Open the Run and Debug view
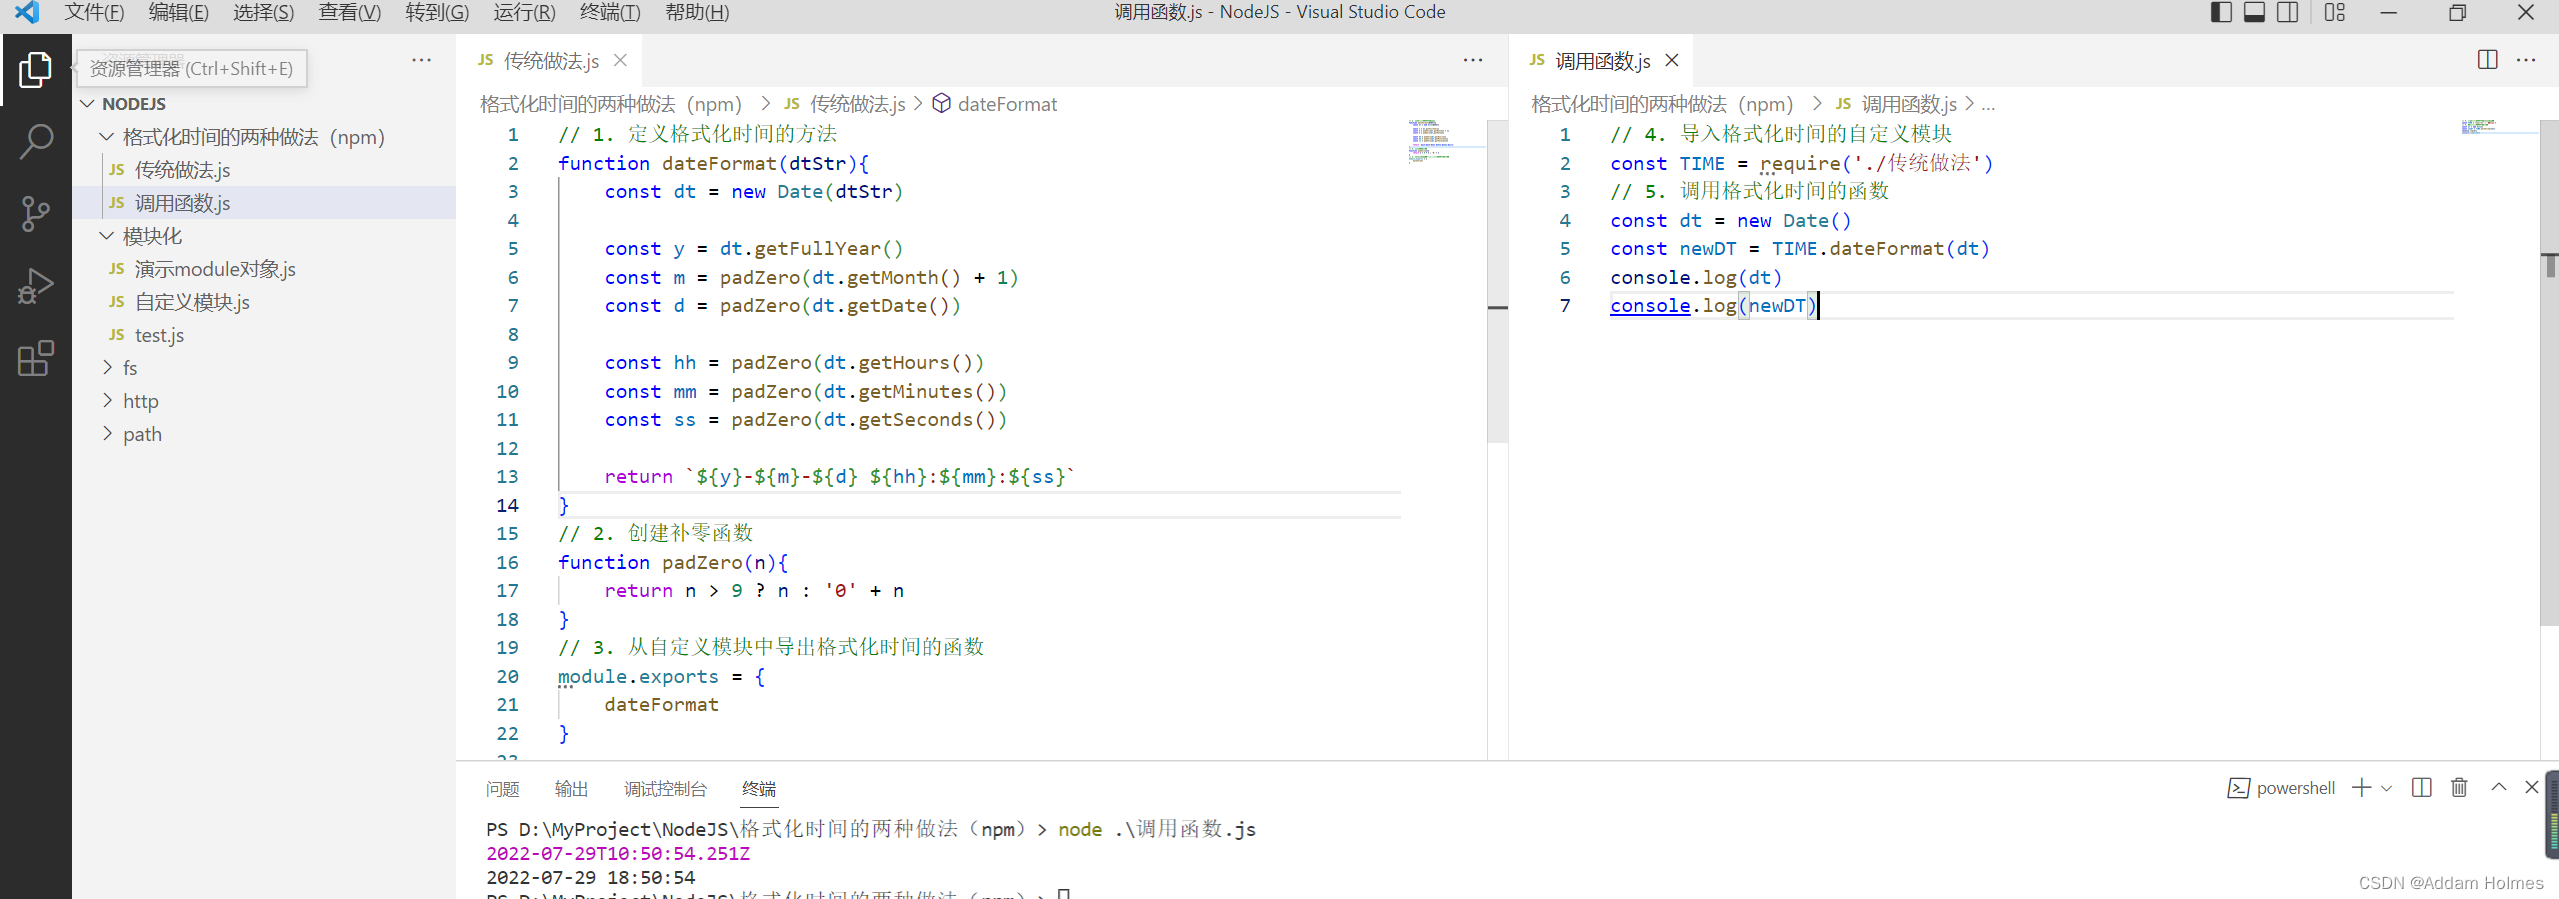 coord(35,286)
